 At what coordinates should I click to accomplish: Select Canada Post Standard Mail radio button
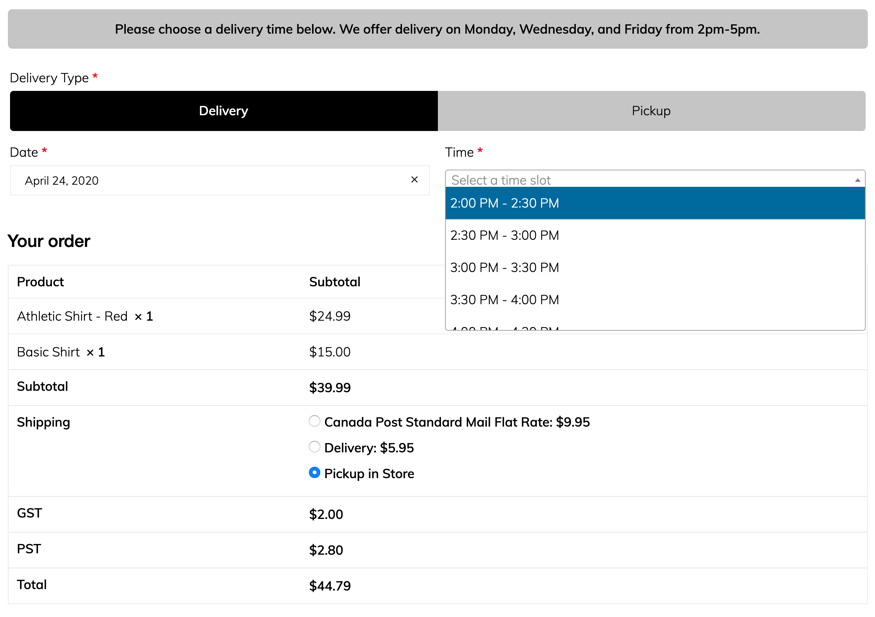pos(314,421)
